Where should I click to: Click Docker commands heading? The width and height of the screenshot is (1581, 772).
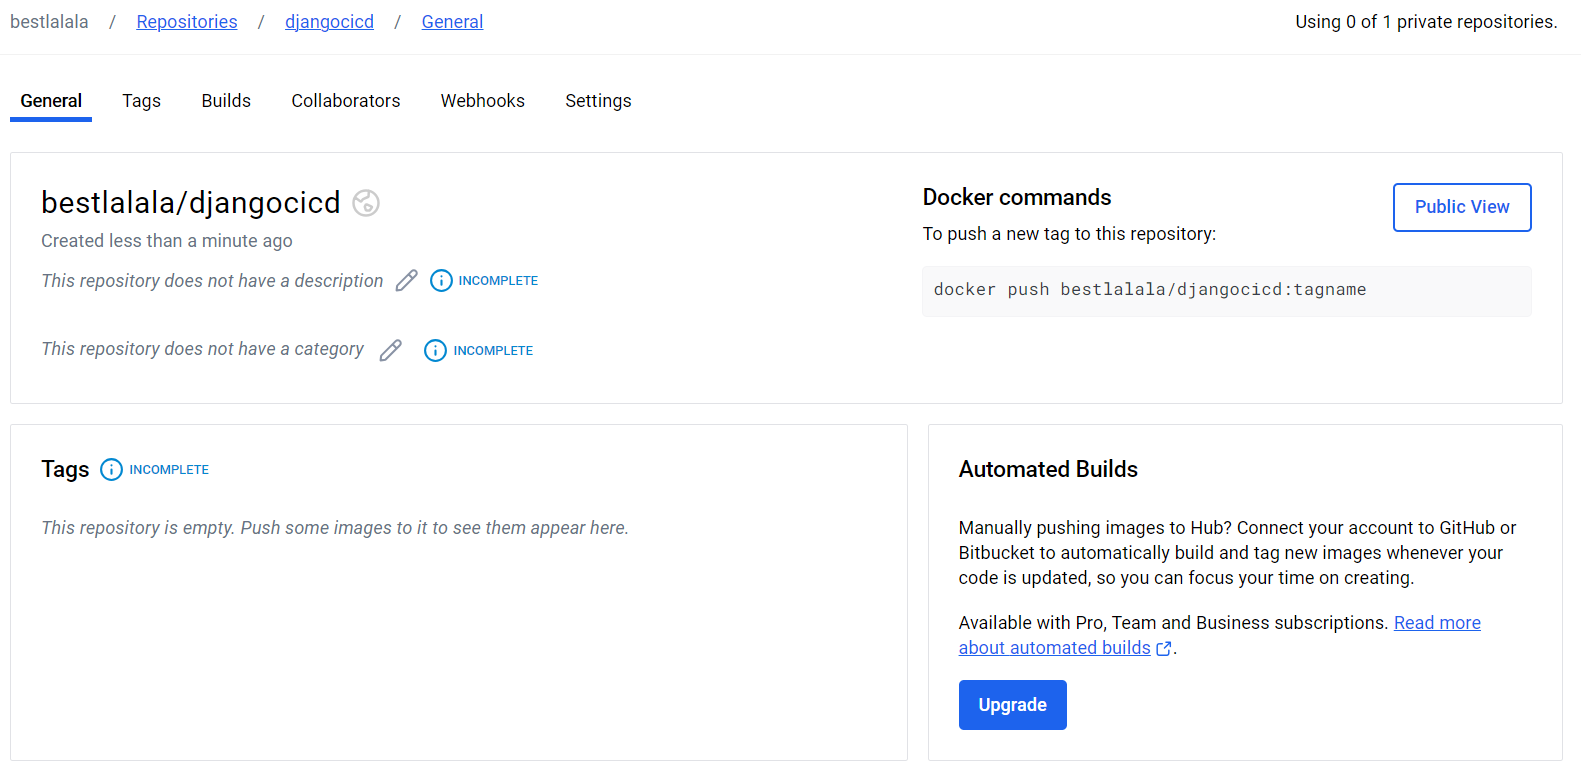(x=1017, y=197)
